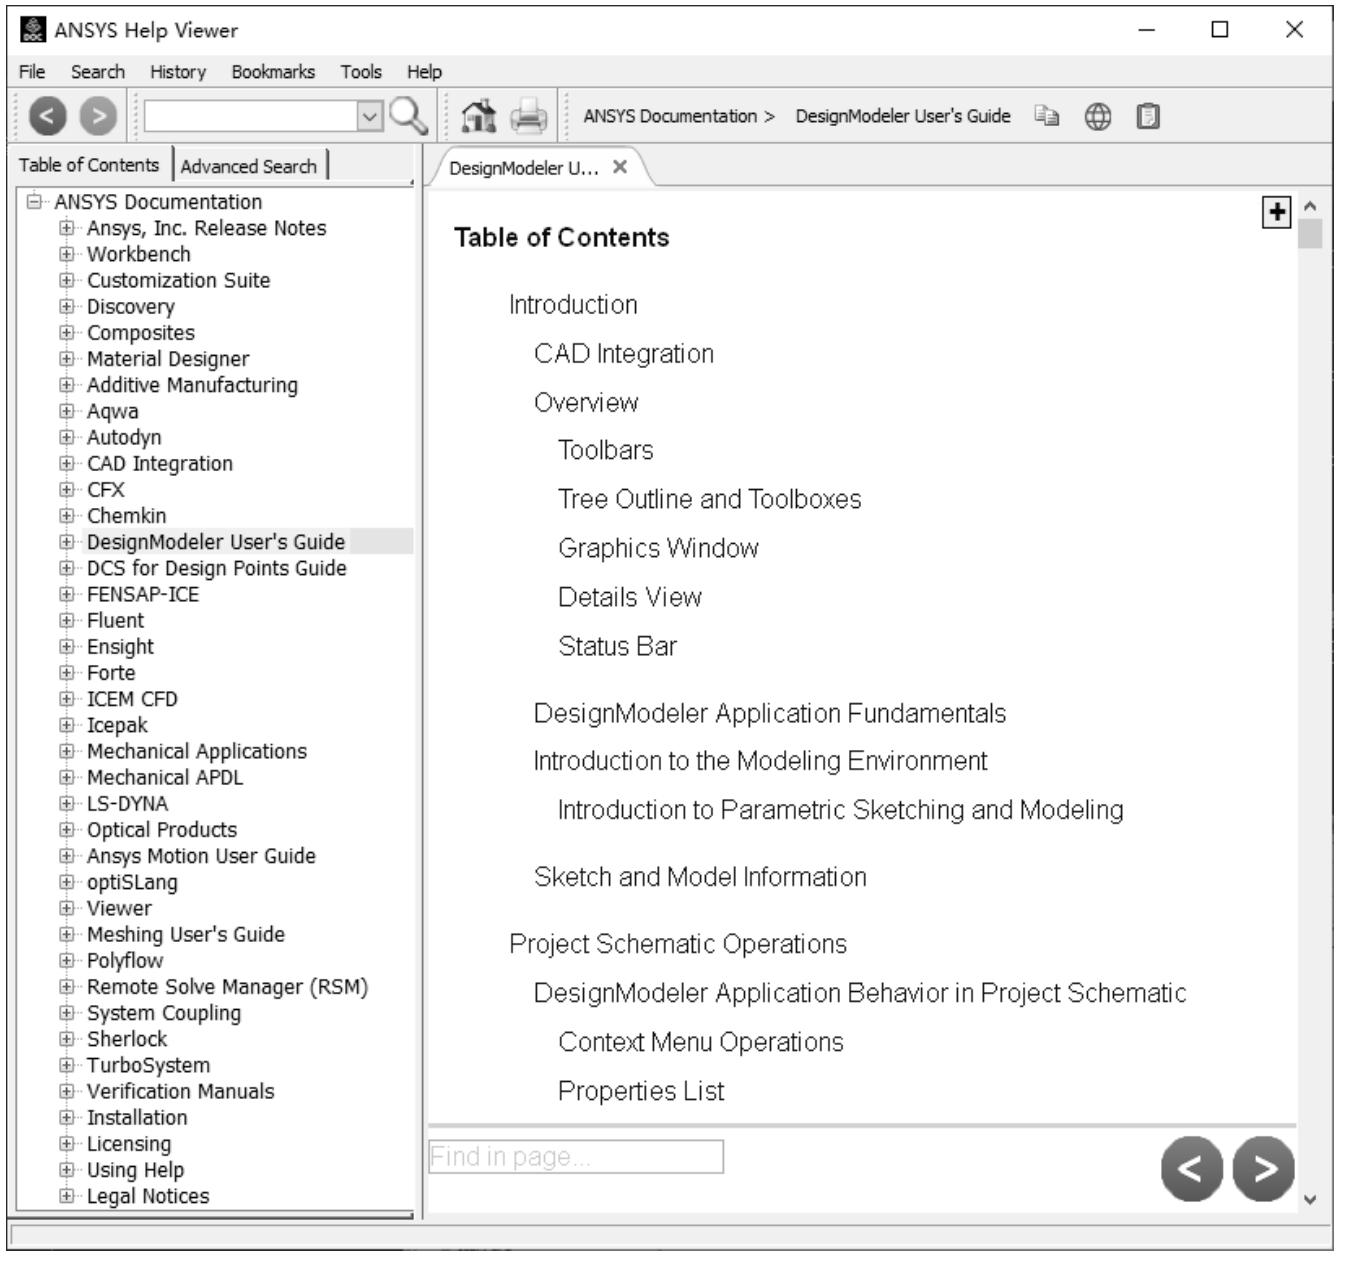This screenshot has height=1272, width=1354.
Task: Select the optiSLang tree item
Action: (x=132, y=882)
